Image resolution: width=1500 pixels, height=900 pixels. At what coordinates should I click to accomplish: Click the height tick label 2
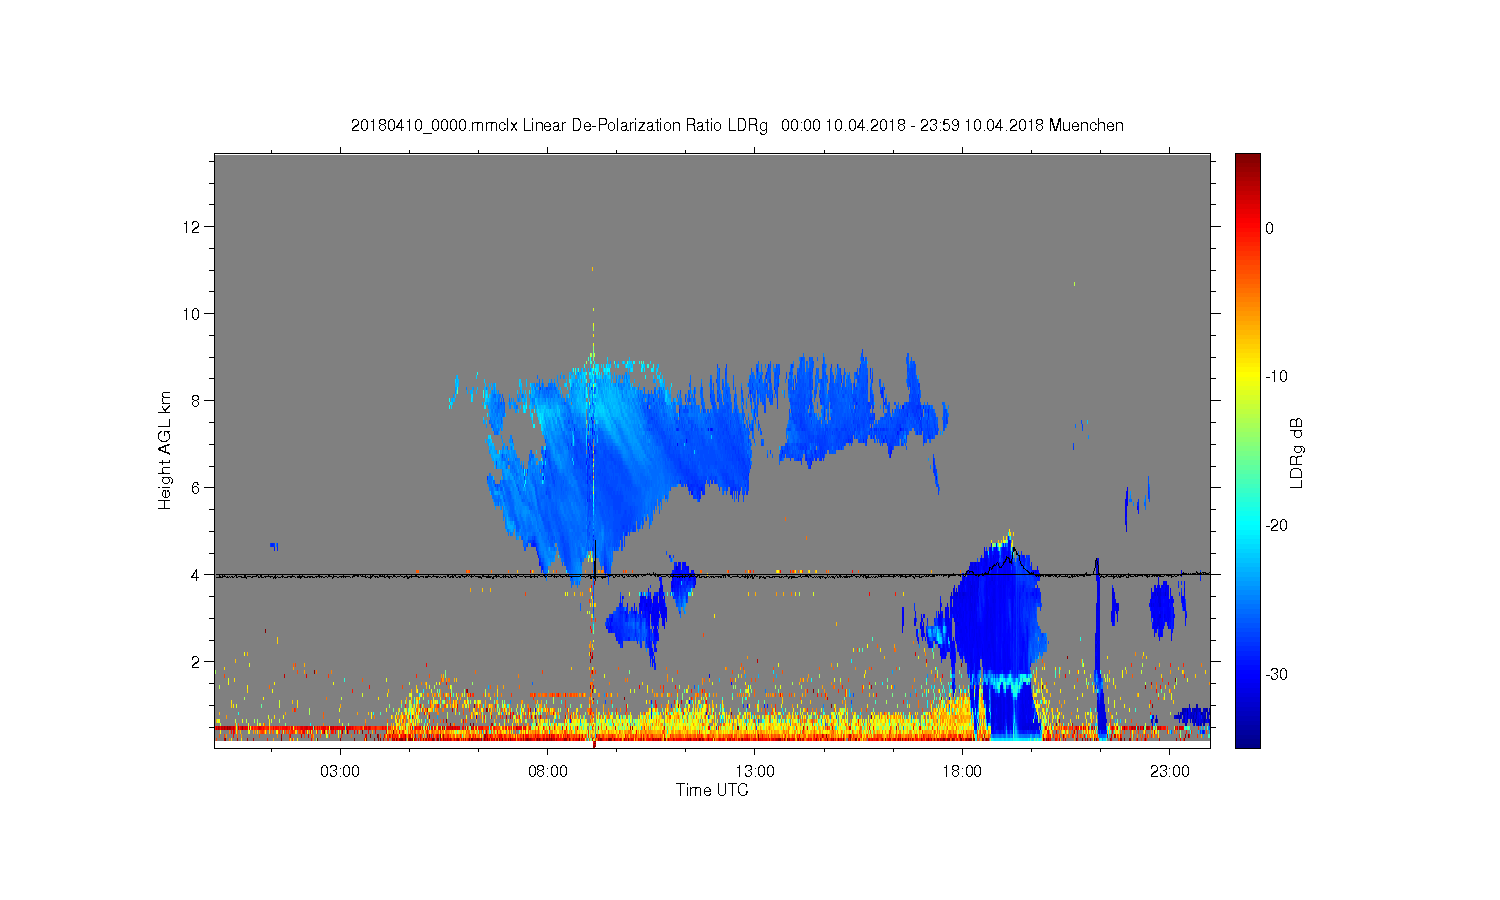click(x=195, y=662)
